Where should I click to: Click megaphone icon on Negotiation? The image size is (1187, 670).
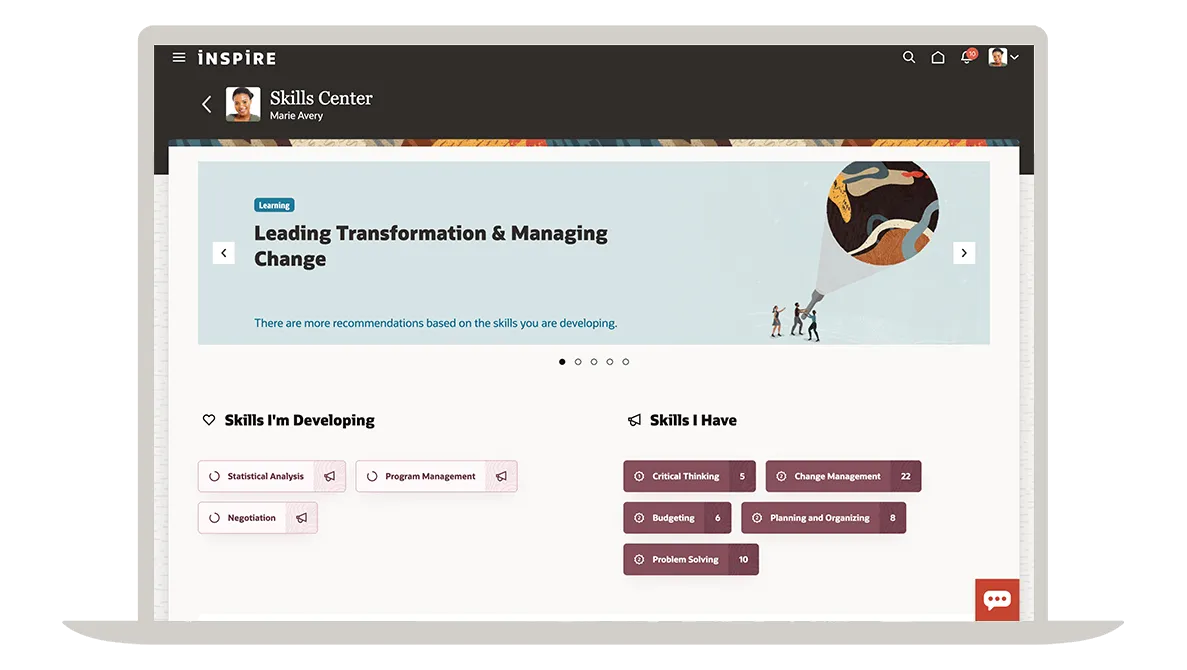pos(301,518)
